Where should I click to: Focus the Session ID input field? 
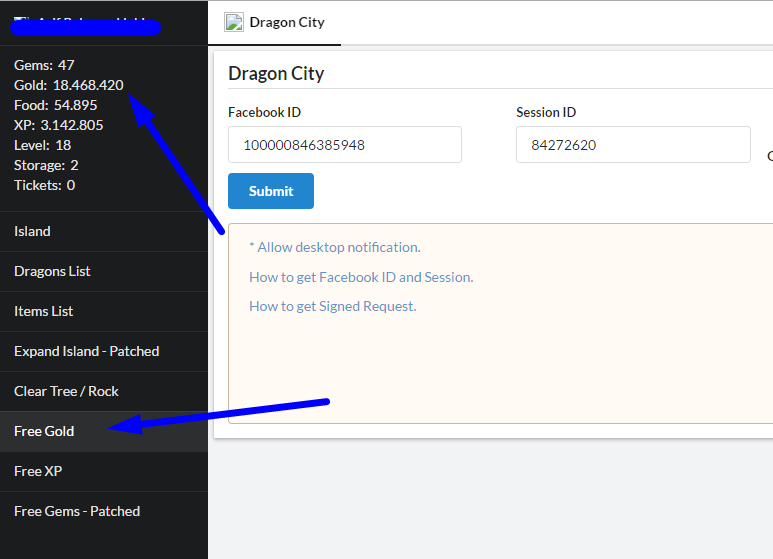(633, 144)
